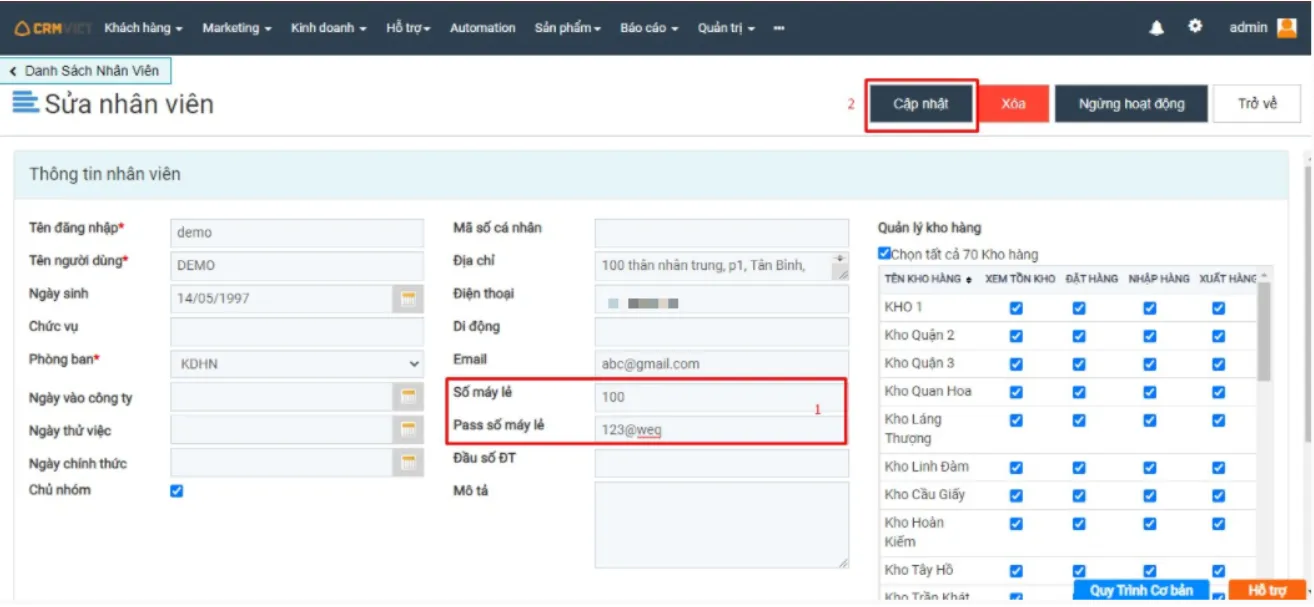Open the Quy Trình Cơ bản button

point(1141,590)
